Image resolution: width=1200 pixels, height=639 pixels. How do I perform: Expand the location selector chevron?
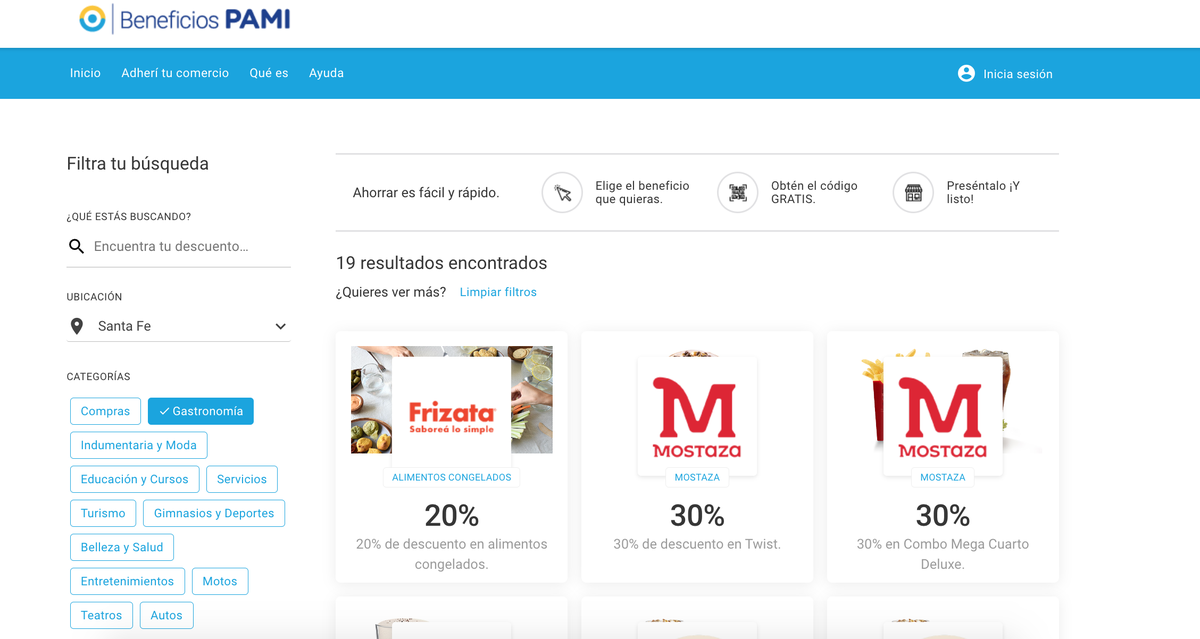click(x=280, y=325)
